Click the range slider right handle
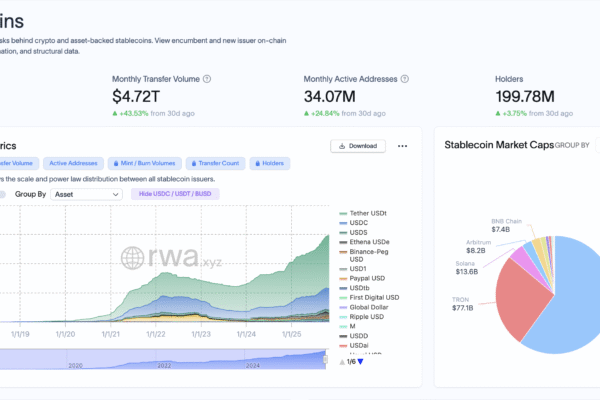The width and height of the screenshot is (600, 400). click(x=326, y=358)
